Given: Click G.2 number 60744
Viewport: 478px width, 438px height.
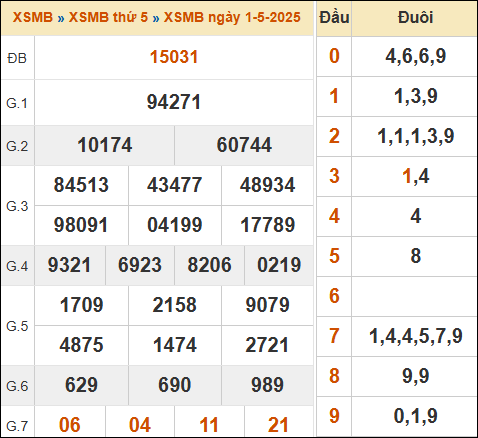Looking at the screenshot, I should [x=244, y=145].
